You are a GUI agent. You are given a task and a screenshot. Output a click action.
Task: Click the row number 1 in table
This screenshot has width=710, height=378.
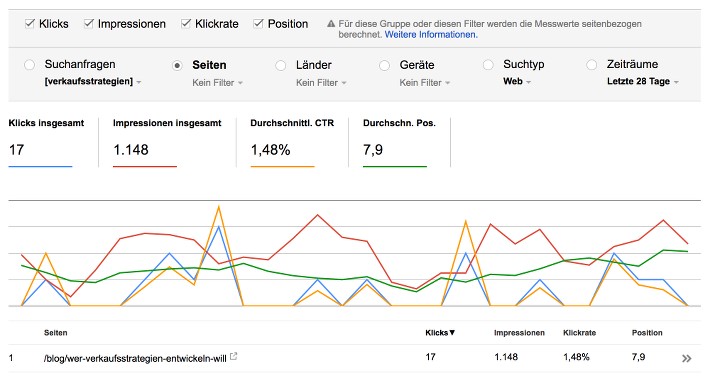click(11, 358)
